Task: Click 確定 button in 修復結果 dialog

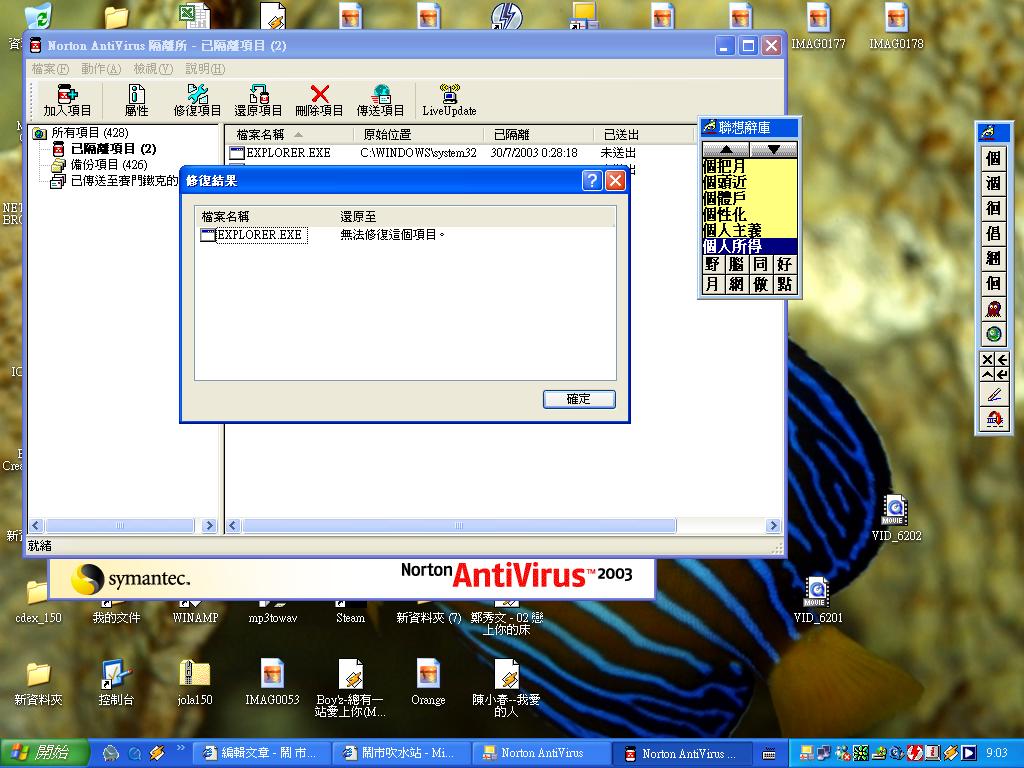Action: pos(579,399)
